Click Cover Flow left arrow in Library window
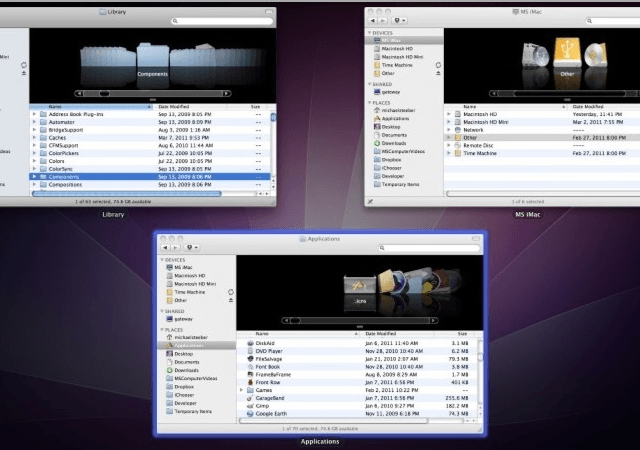Screen dimensions: 640x450 [79, 94]
